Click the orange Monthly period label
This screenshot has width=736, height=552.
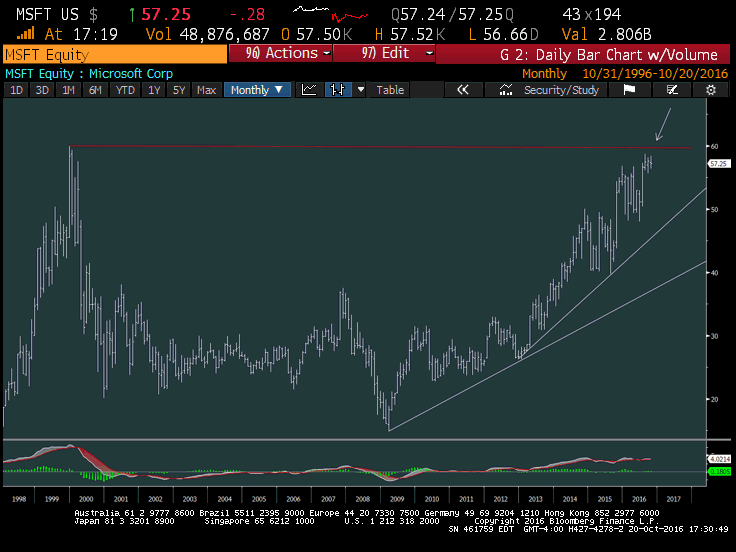[x=544, y=73]
